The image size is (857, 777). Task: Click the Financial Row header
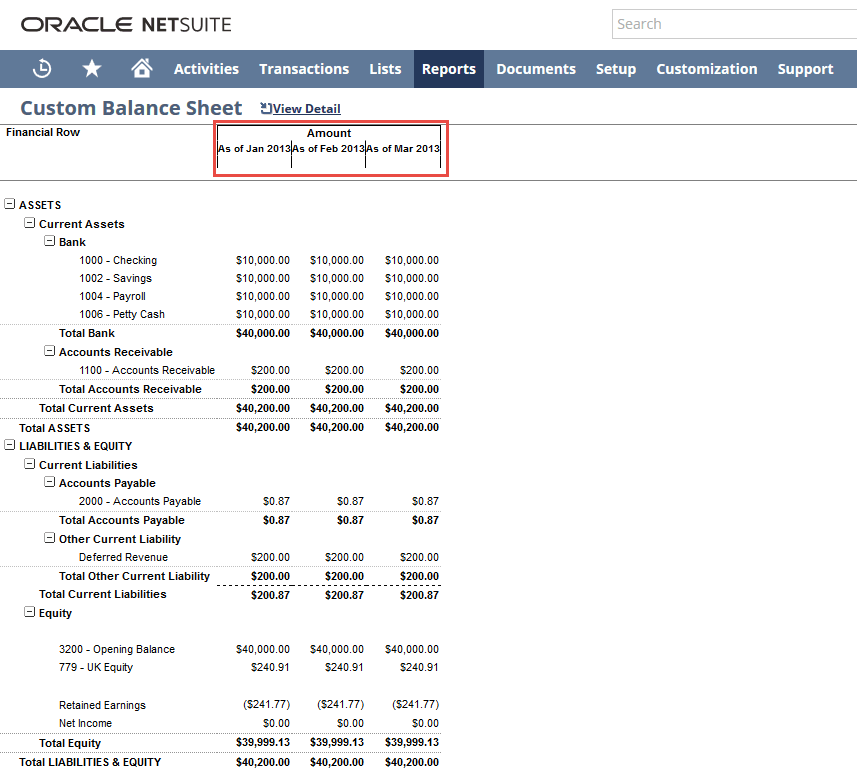point(43,132)
